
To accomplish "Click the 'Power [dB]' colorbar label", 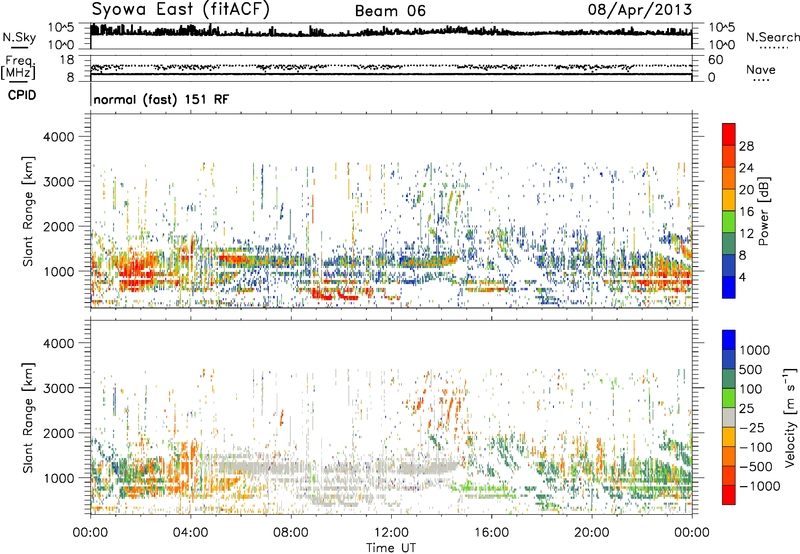I will (x=764, y=211).
